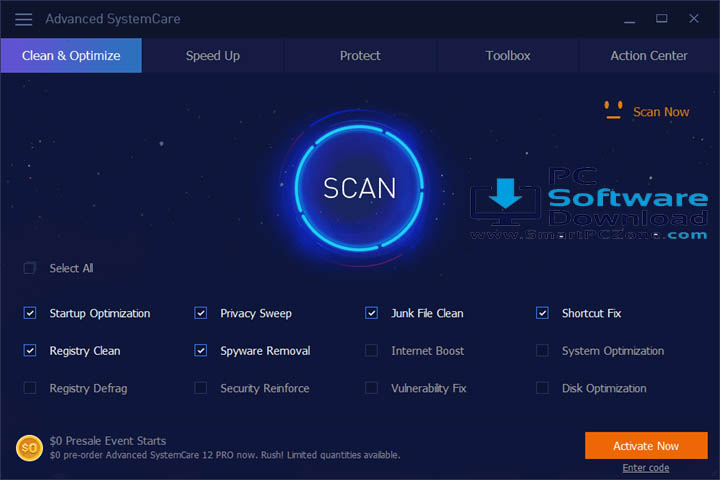
Task: Maximize the Advanced SystemCare window
Action: (661, 18)
